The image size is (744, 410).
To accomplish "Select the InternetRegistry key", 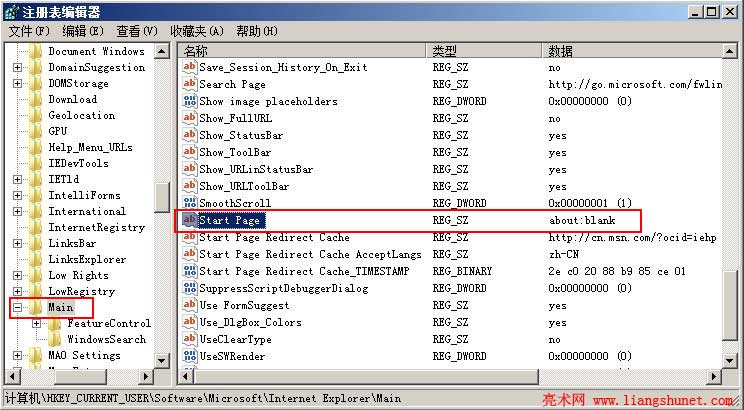I will pos(97,227).
